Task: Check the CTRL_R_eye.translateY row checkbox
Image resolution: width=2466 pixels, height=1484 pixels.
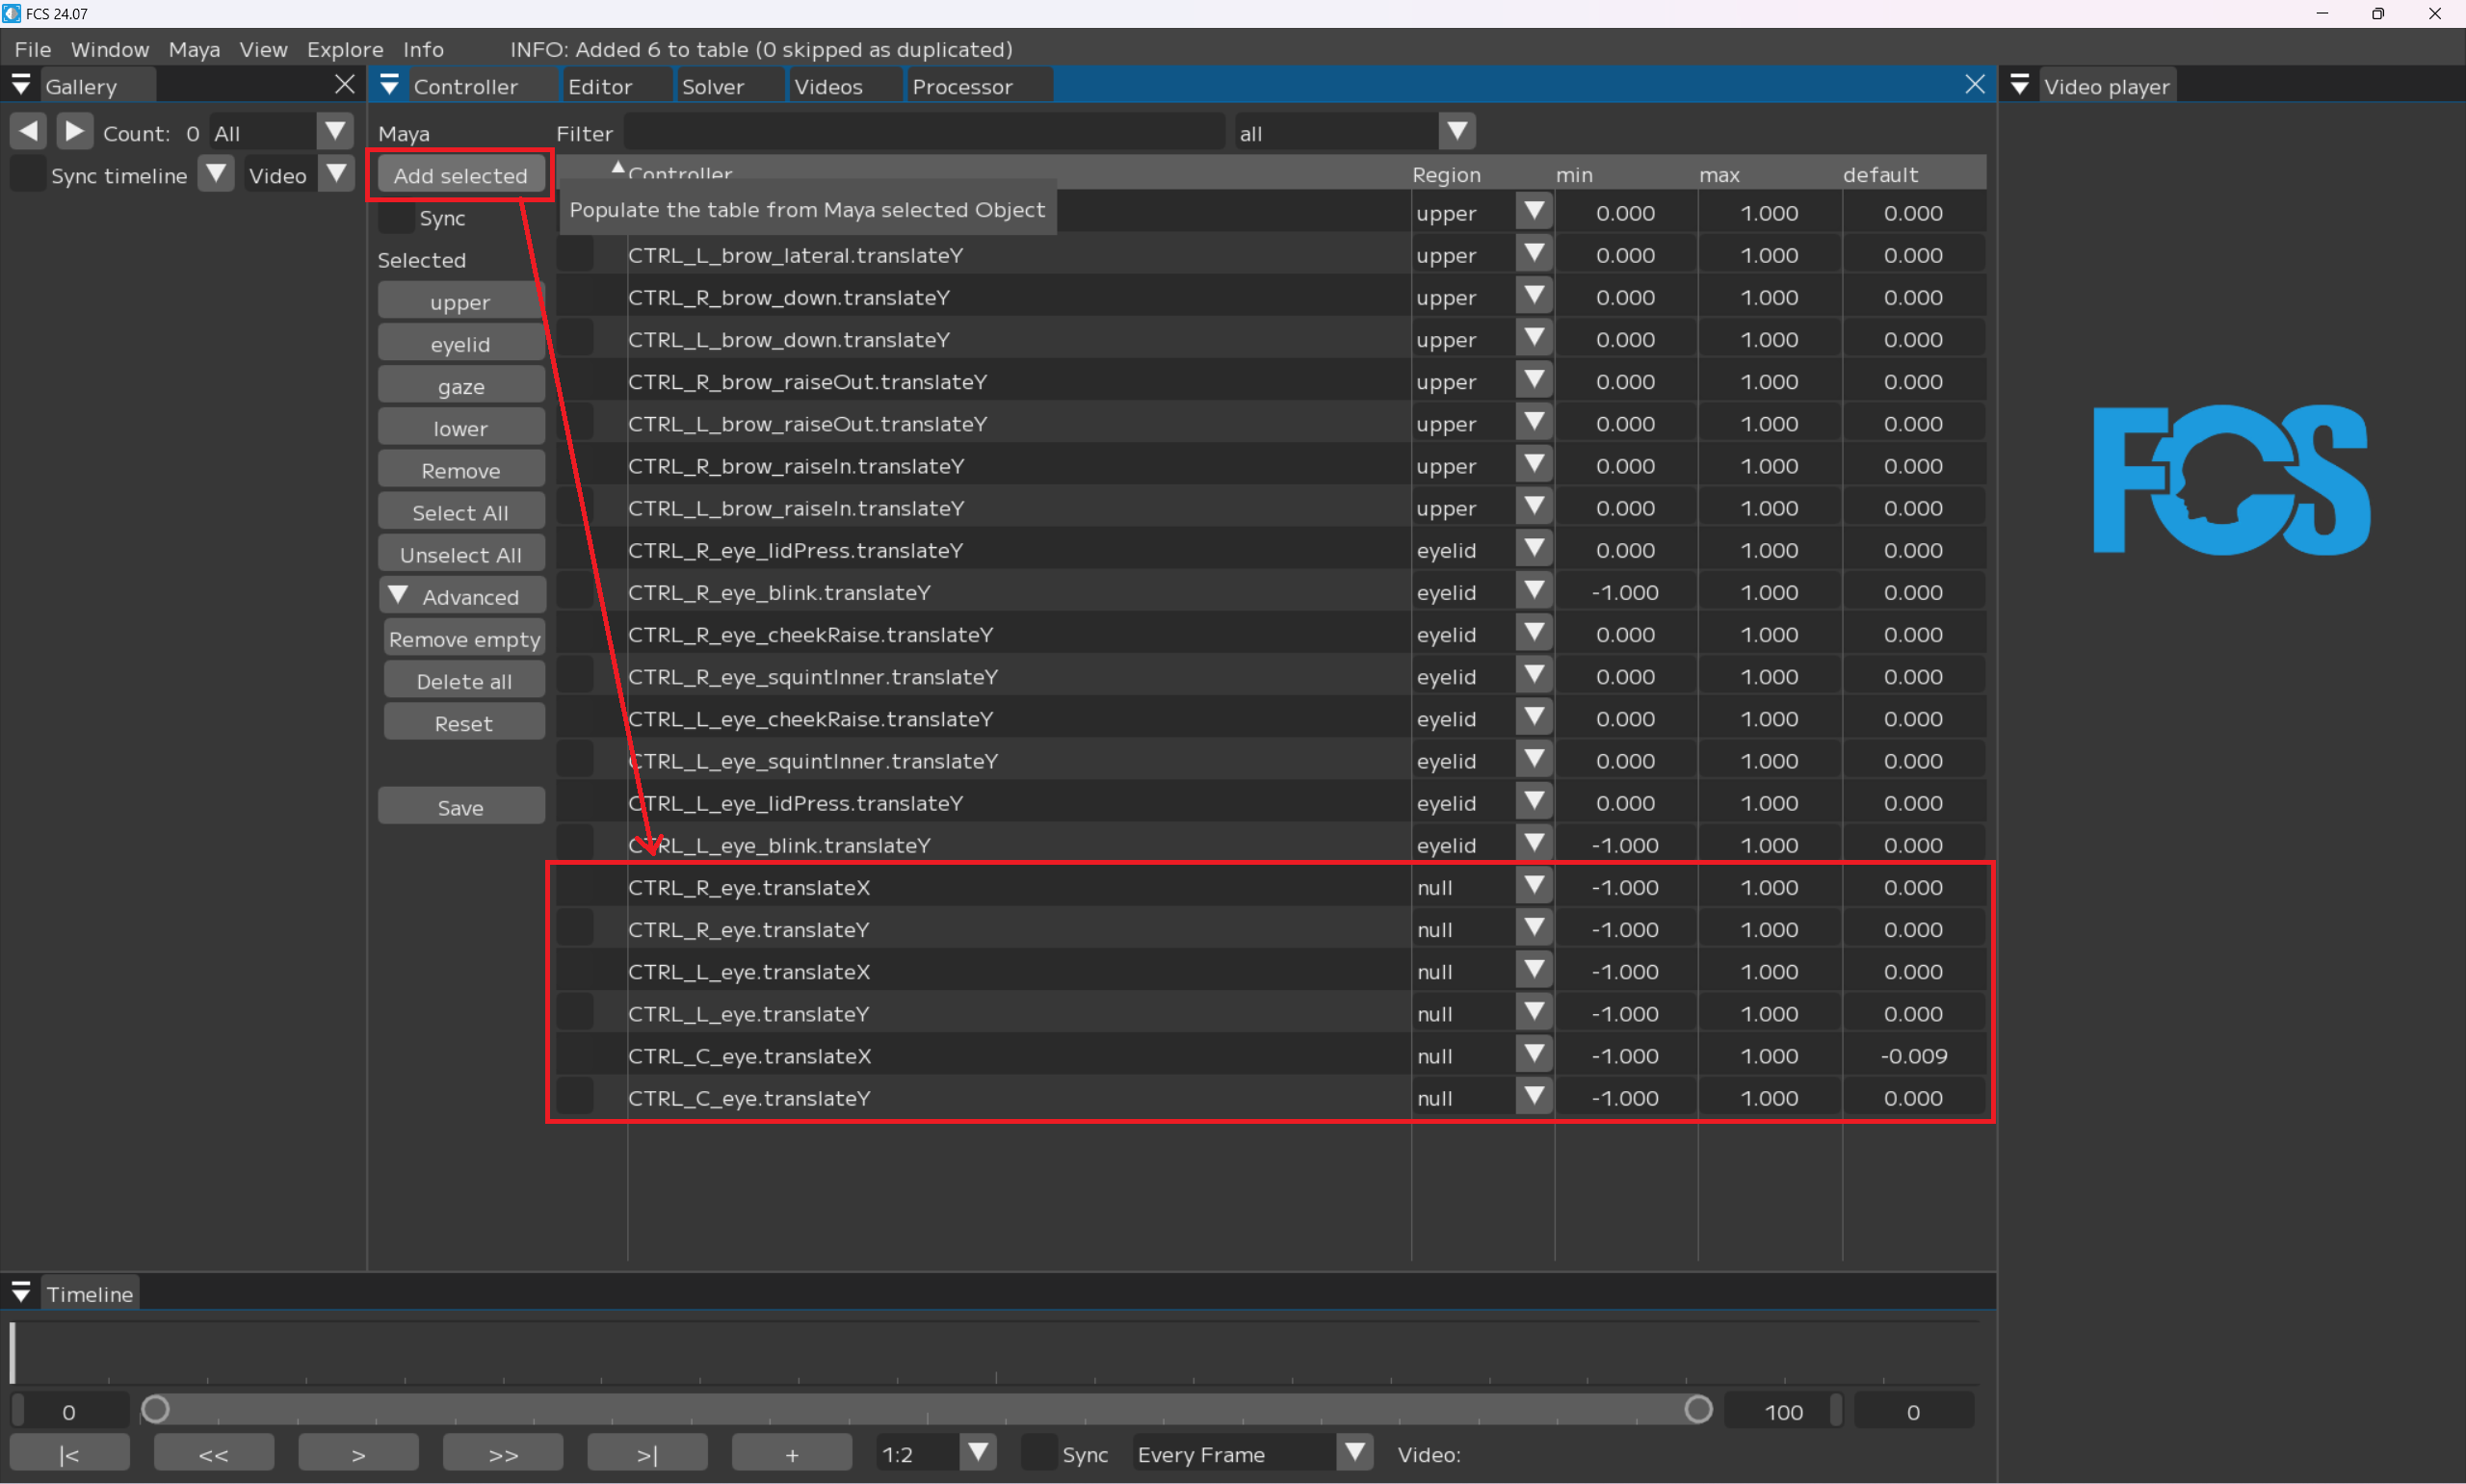Action: 575,929
